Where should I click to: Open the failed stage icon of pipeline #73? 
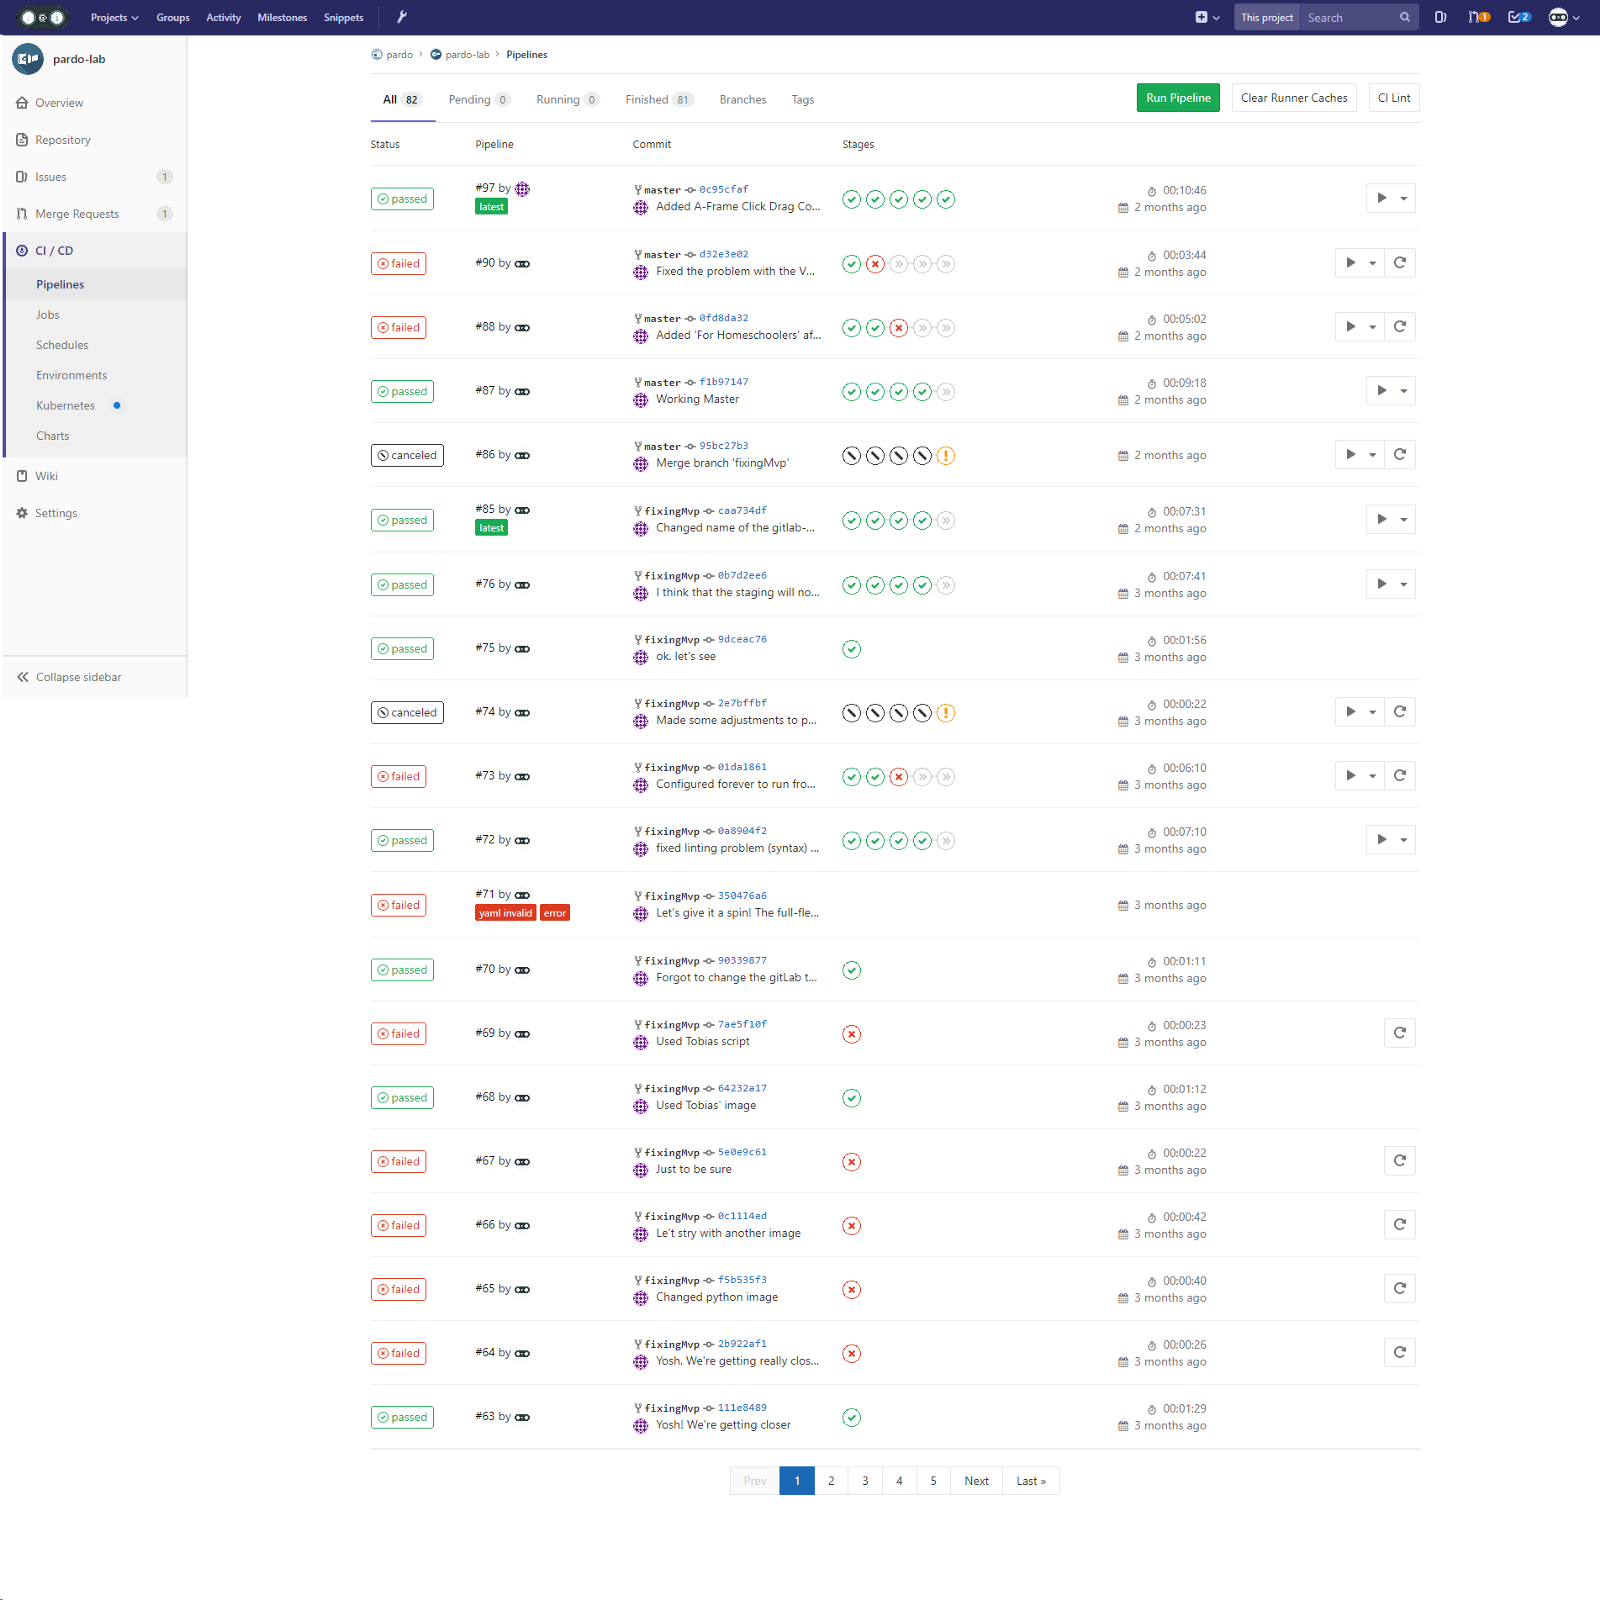[899, 777]
